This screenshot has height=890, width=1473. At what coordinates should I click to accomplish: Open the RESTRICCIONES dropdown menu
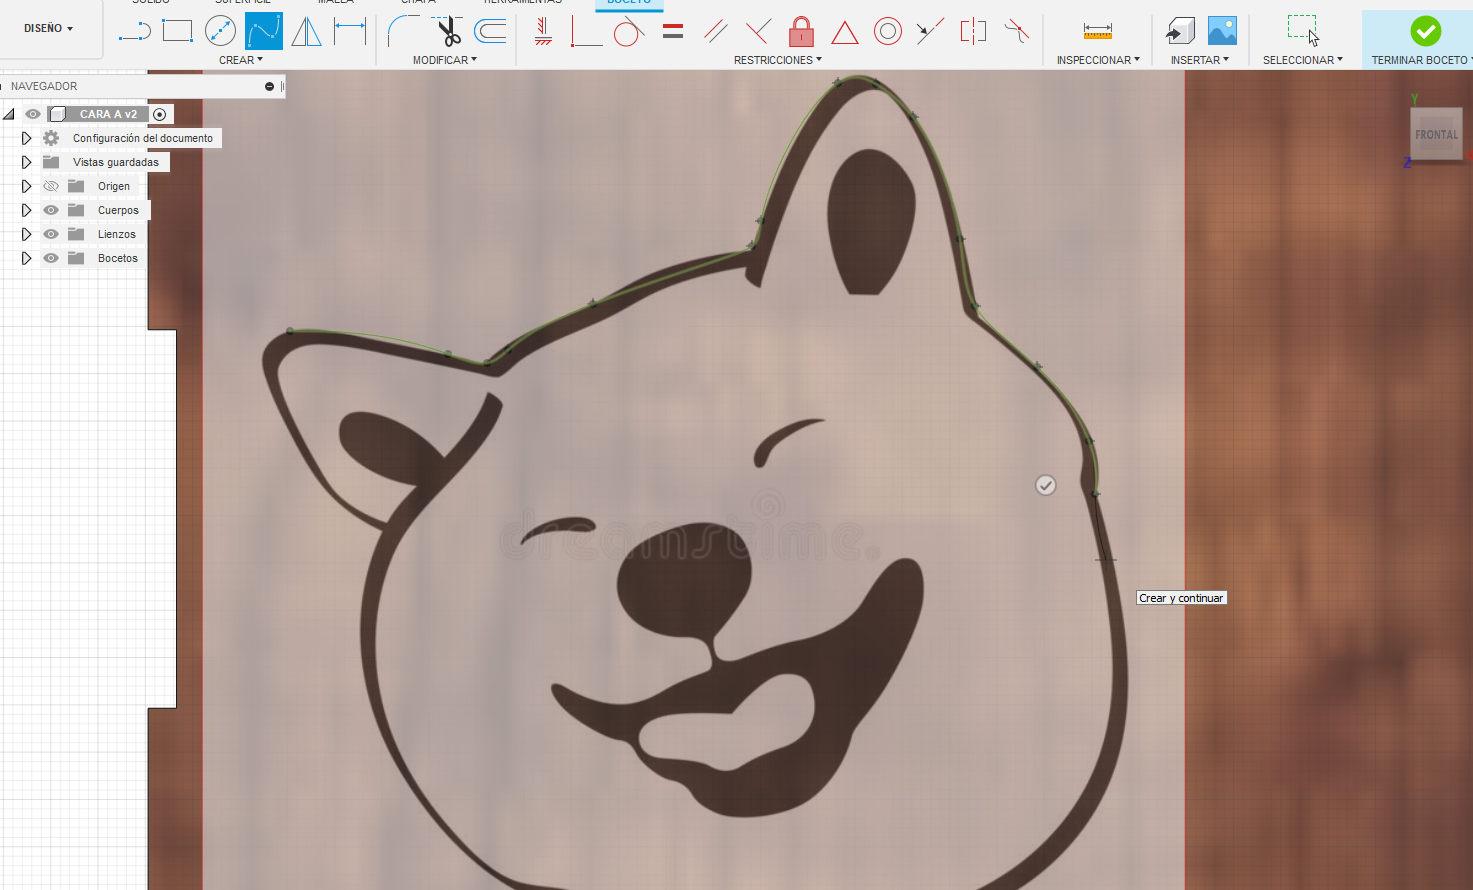(x=778, y=60)
